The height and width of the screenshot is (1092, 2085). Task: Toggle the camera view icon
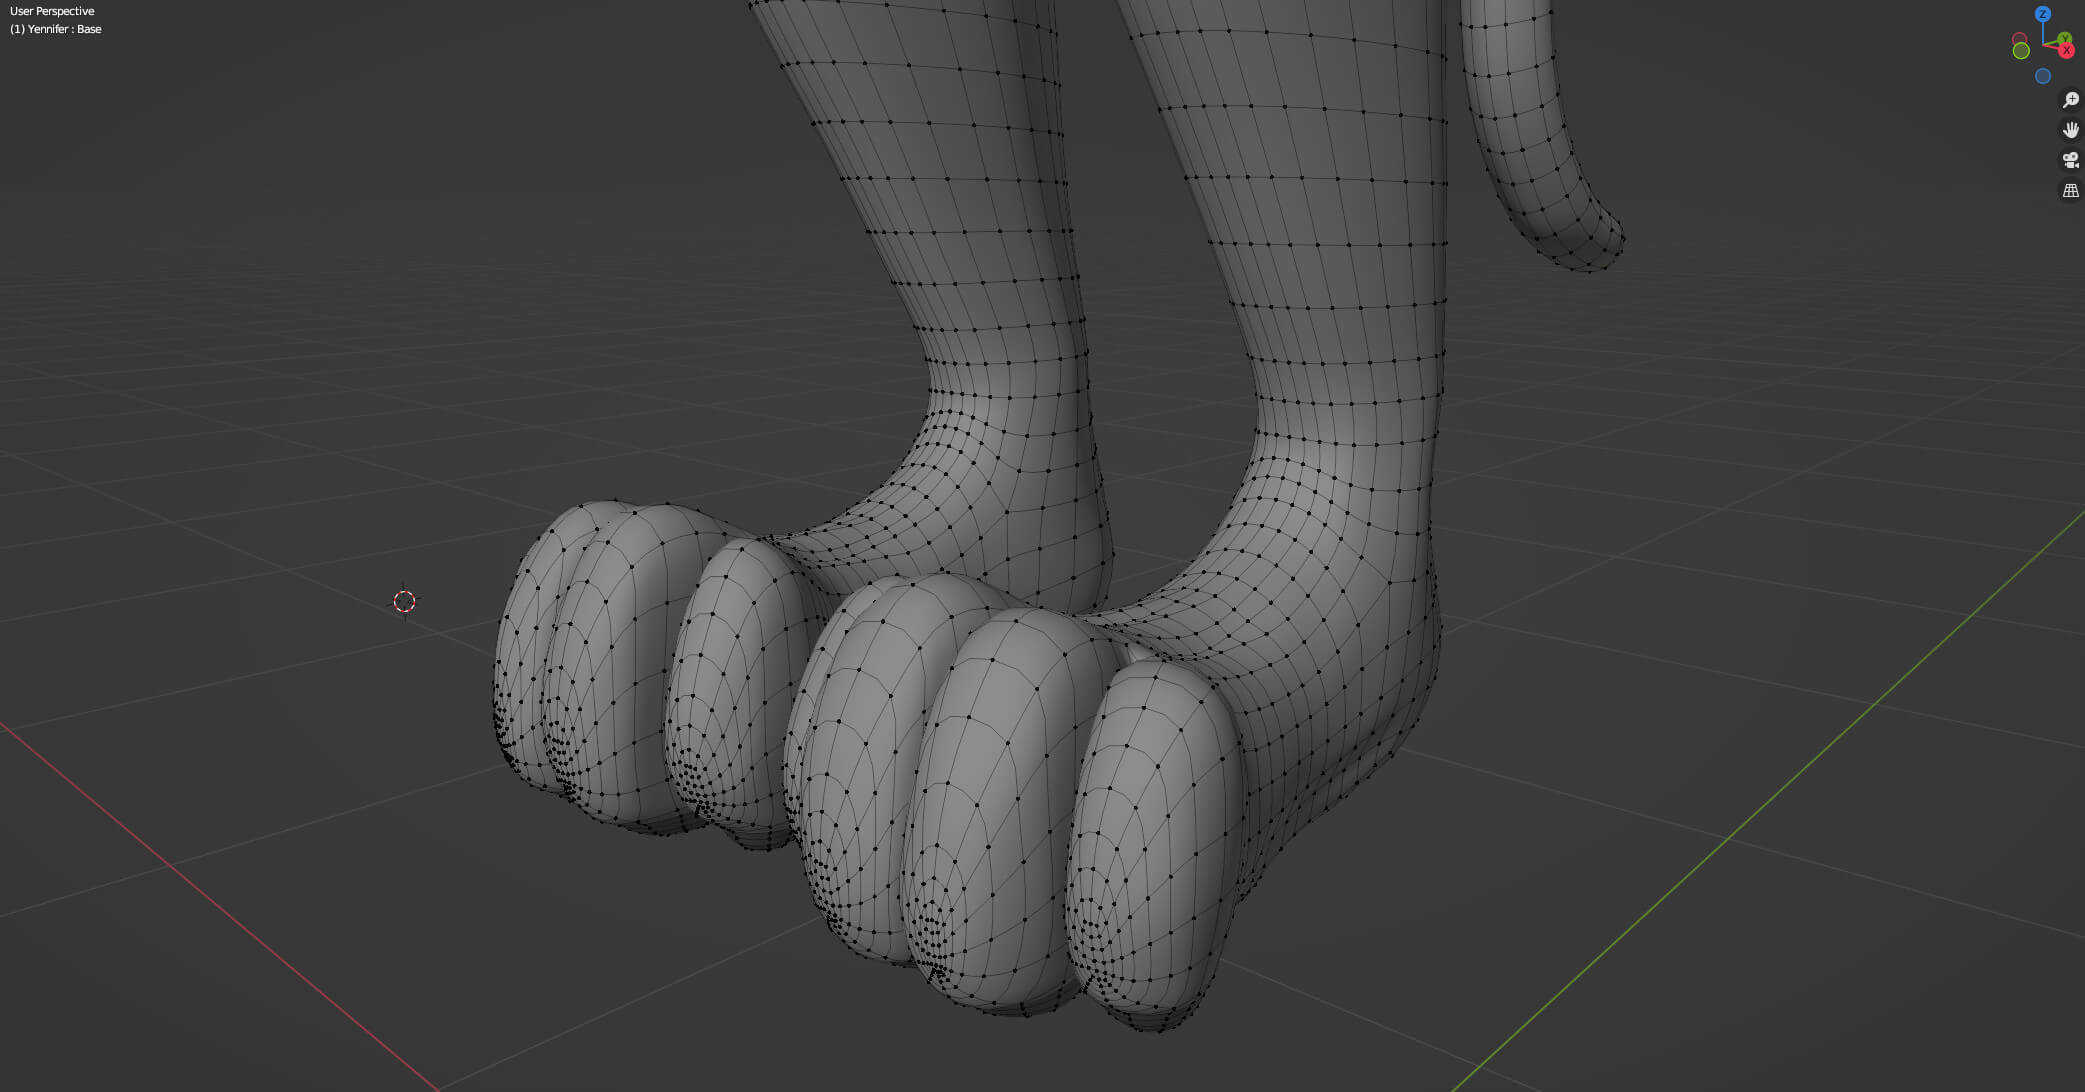pyautogui.click(x=2070, y=160)
